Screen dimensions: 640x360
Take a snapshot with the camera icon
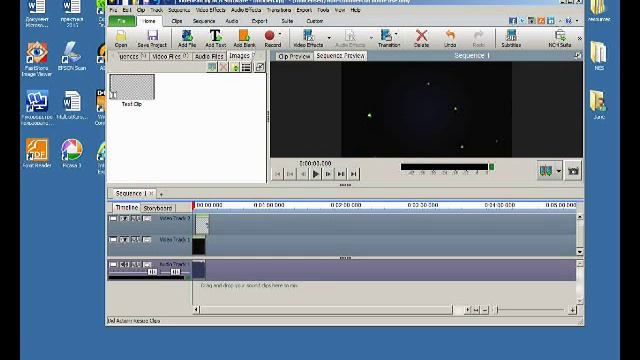point(573,171)
